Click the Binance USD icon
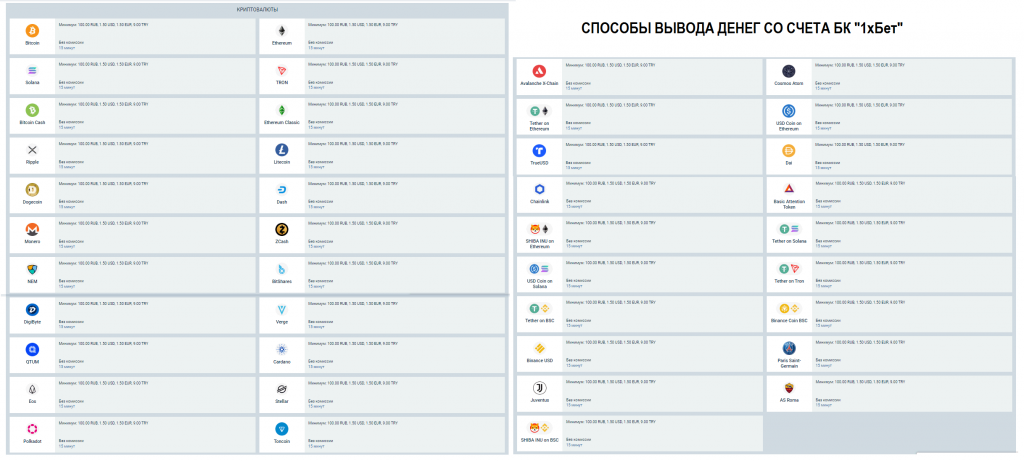The height and width of the screenshot is (461, 1024). tap(539, 346)
